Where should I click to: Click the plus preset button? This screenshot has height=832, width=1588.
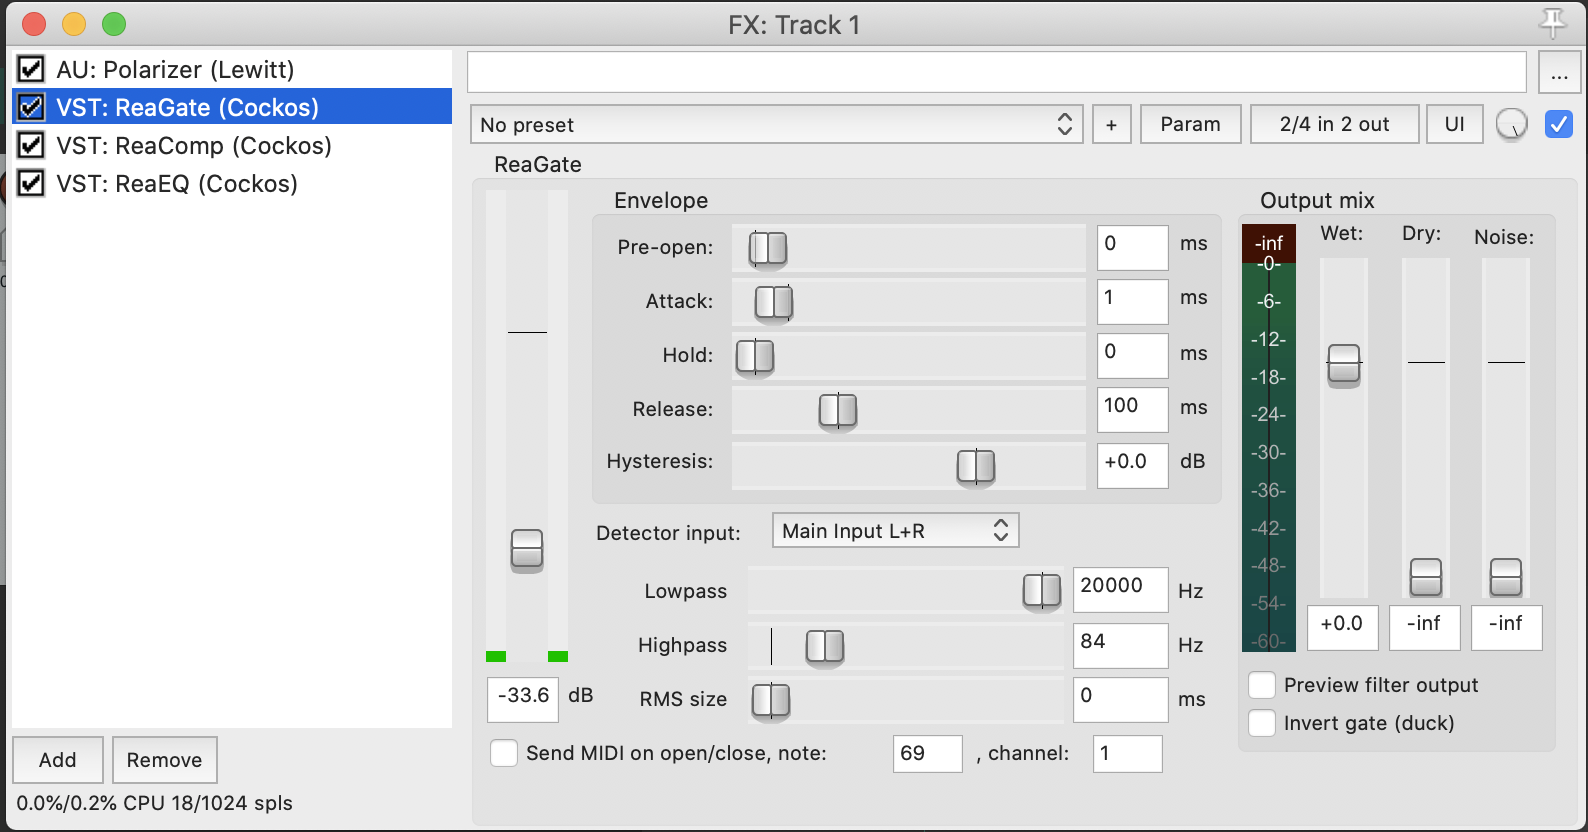tap(1111, 125)
